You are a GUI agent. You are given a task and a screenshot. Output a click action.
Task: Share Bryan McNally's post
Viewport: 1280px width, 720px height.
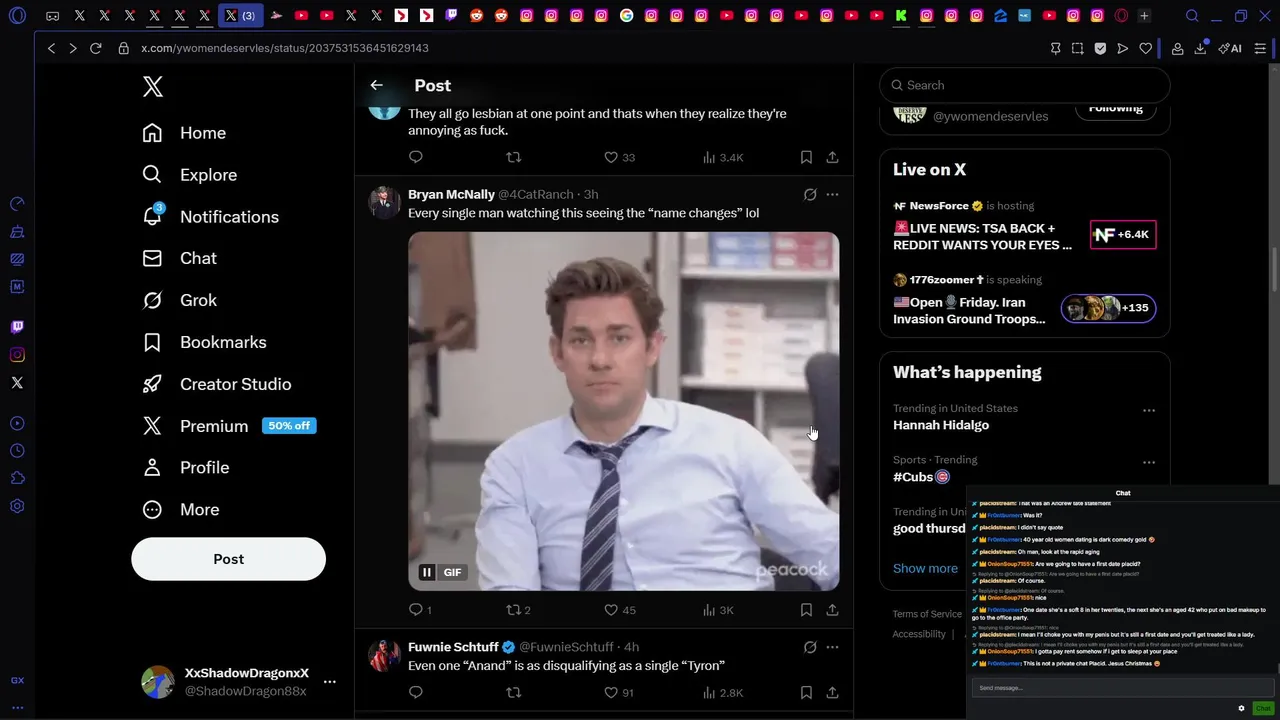(x=832, y=610)
